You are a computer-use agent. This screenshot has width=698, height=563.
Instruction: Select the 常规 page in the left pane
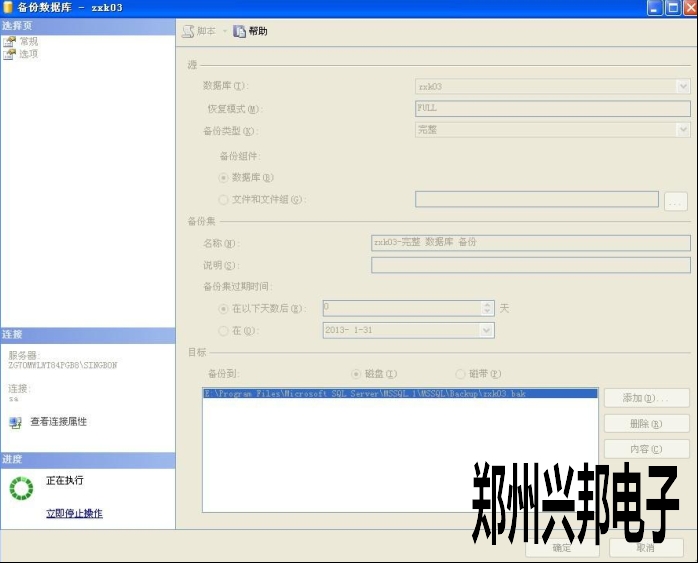point(10,42)
